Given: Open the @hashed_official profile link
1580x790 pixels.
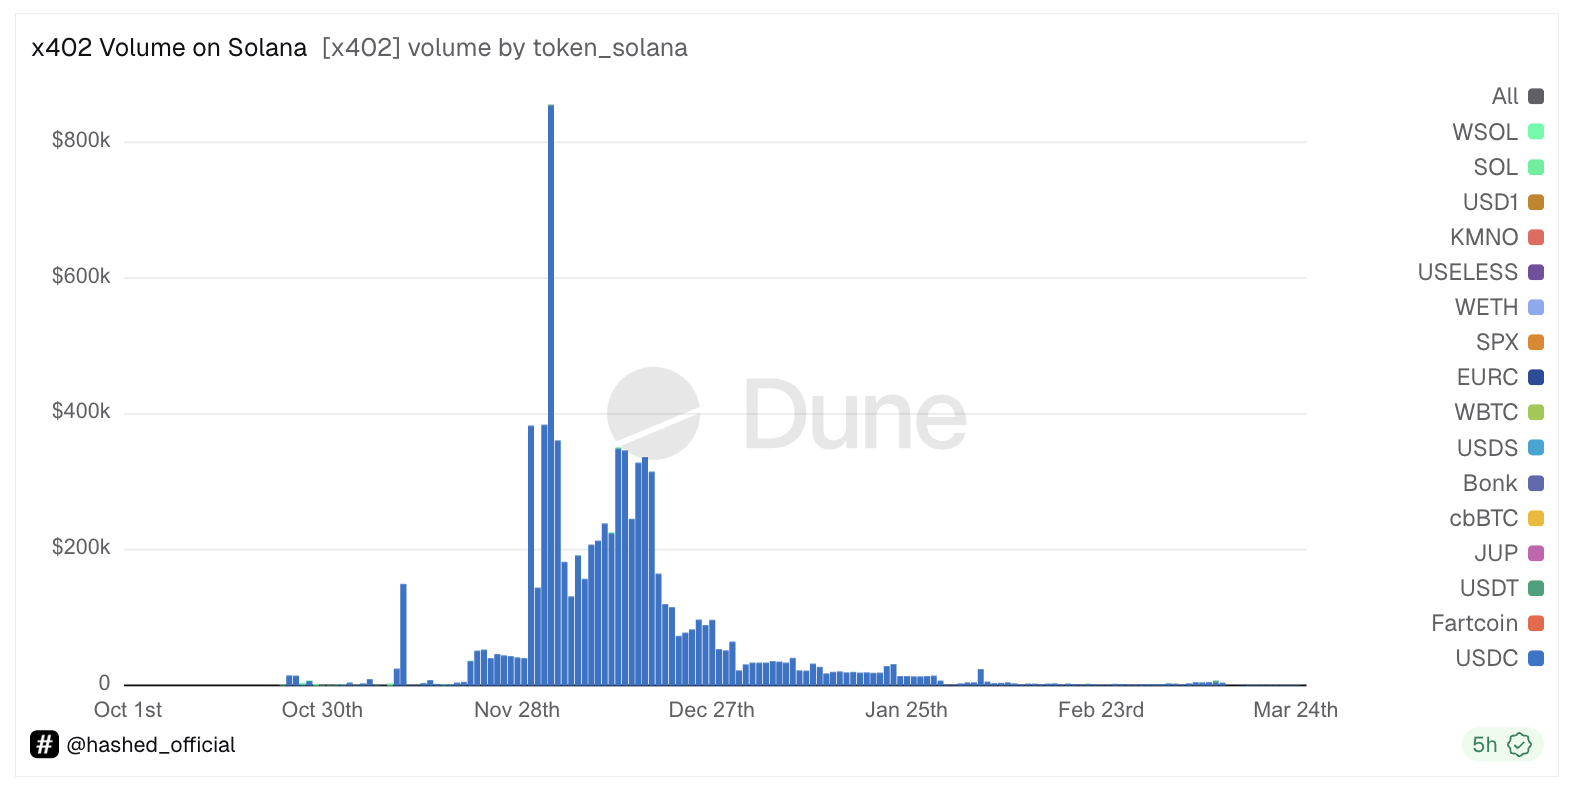Looking at the screenshot, I should [151, 744].
